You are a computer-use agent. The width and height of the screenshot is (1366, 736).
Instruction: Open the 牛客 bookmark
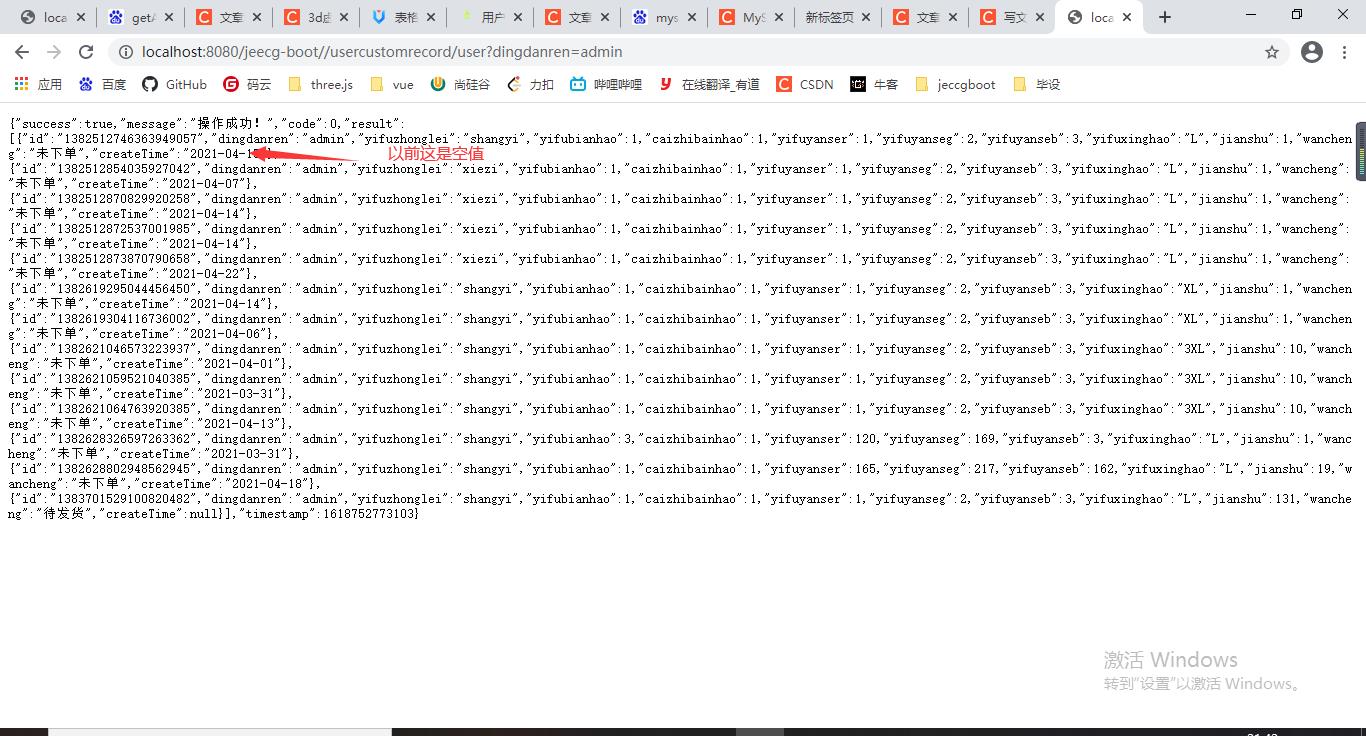874,84
